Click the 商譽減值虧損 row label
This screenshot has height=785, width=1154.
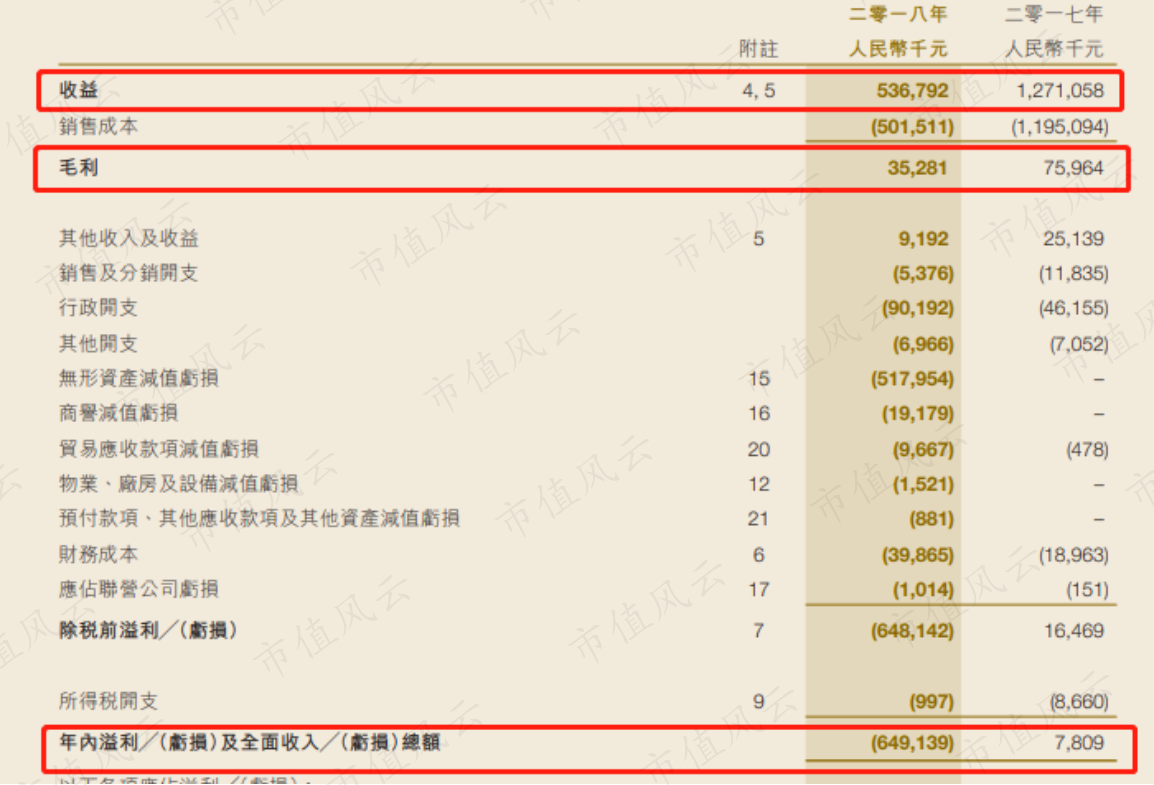pos(118,413)
